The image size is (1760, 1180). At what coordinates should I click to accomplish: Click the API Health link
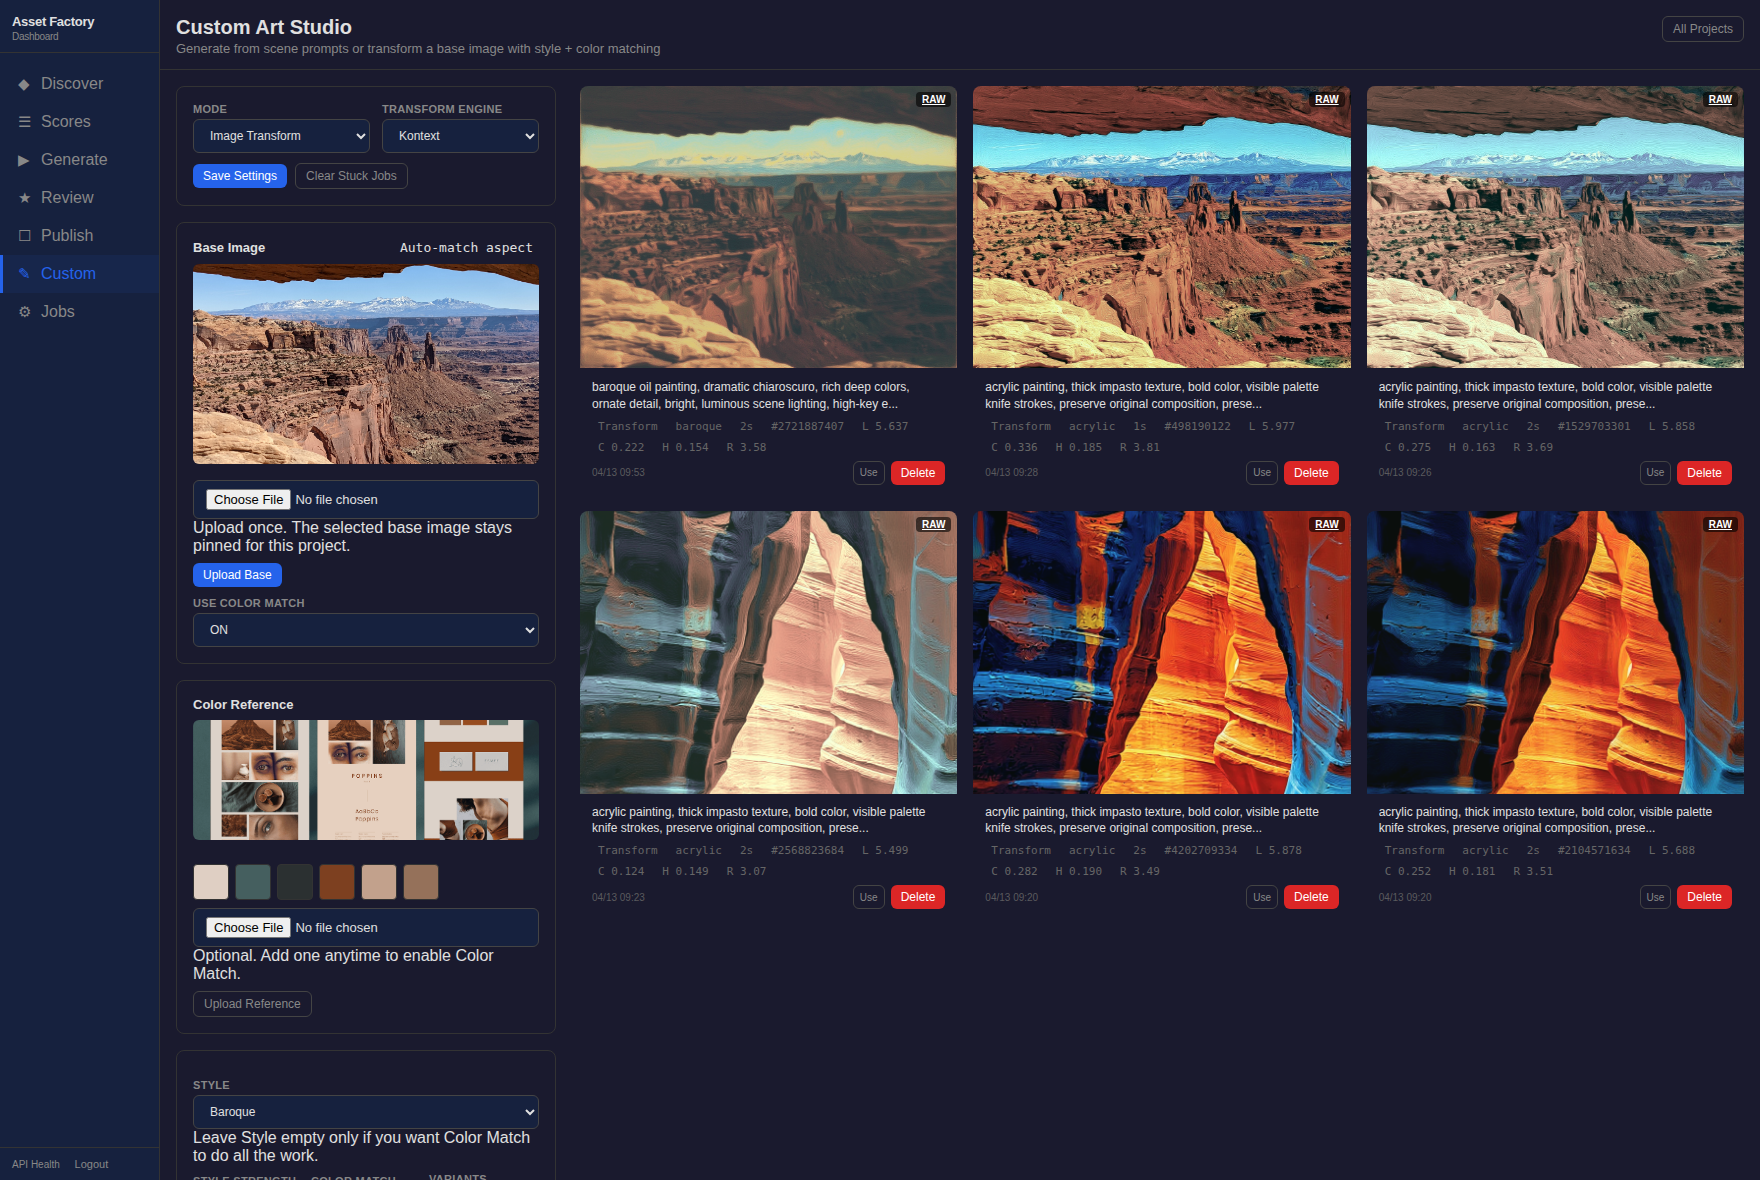(36, 1164)
